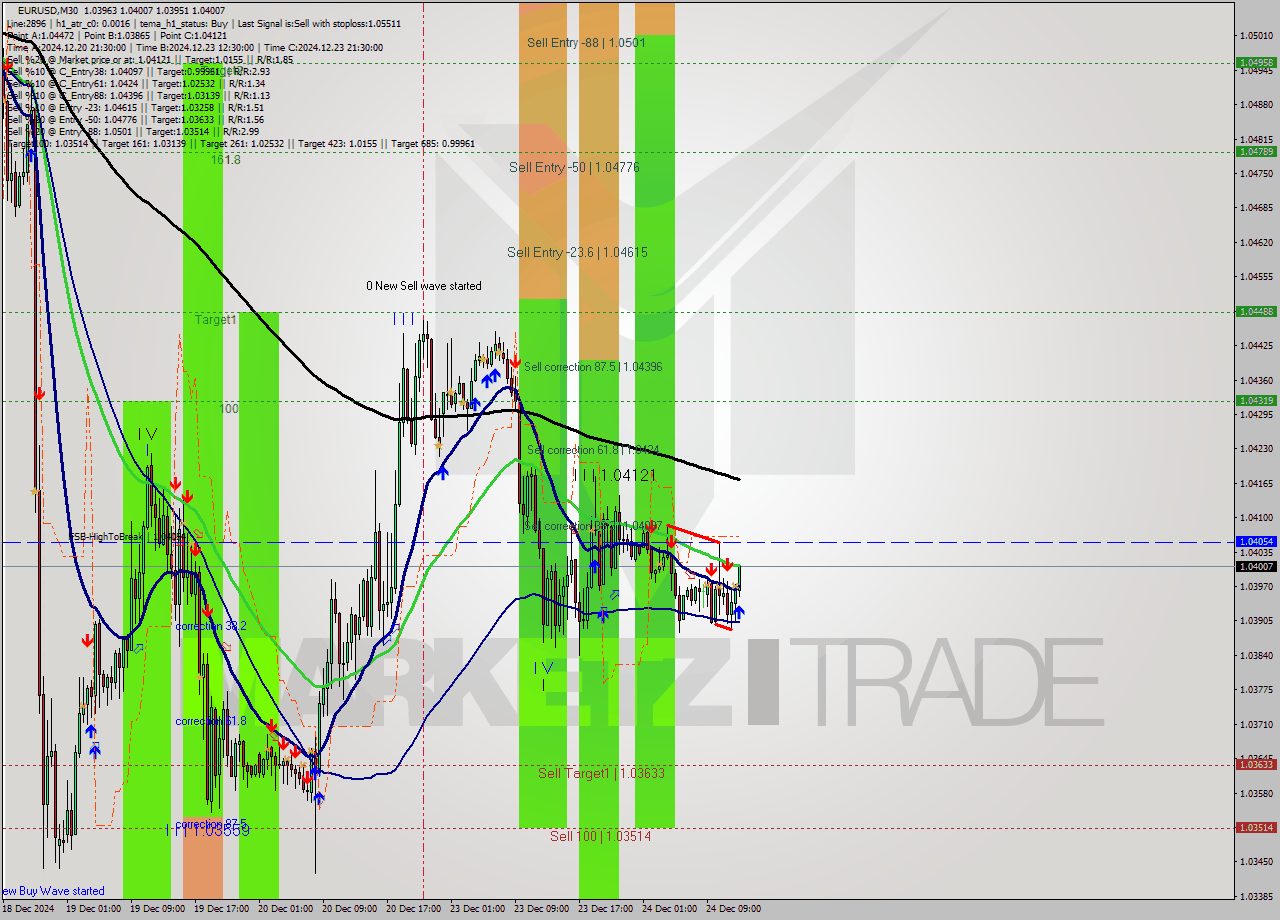
Task: Click the 'Sell Entry -23.6 | 1.04615' label
Action: point(577,252)
